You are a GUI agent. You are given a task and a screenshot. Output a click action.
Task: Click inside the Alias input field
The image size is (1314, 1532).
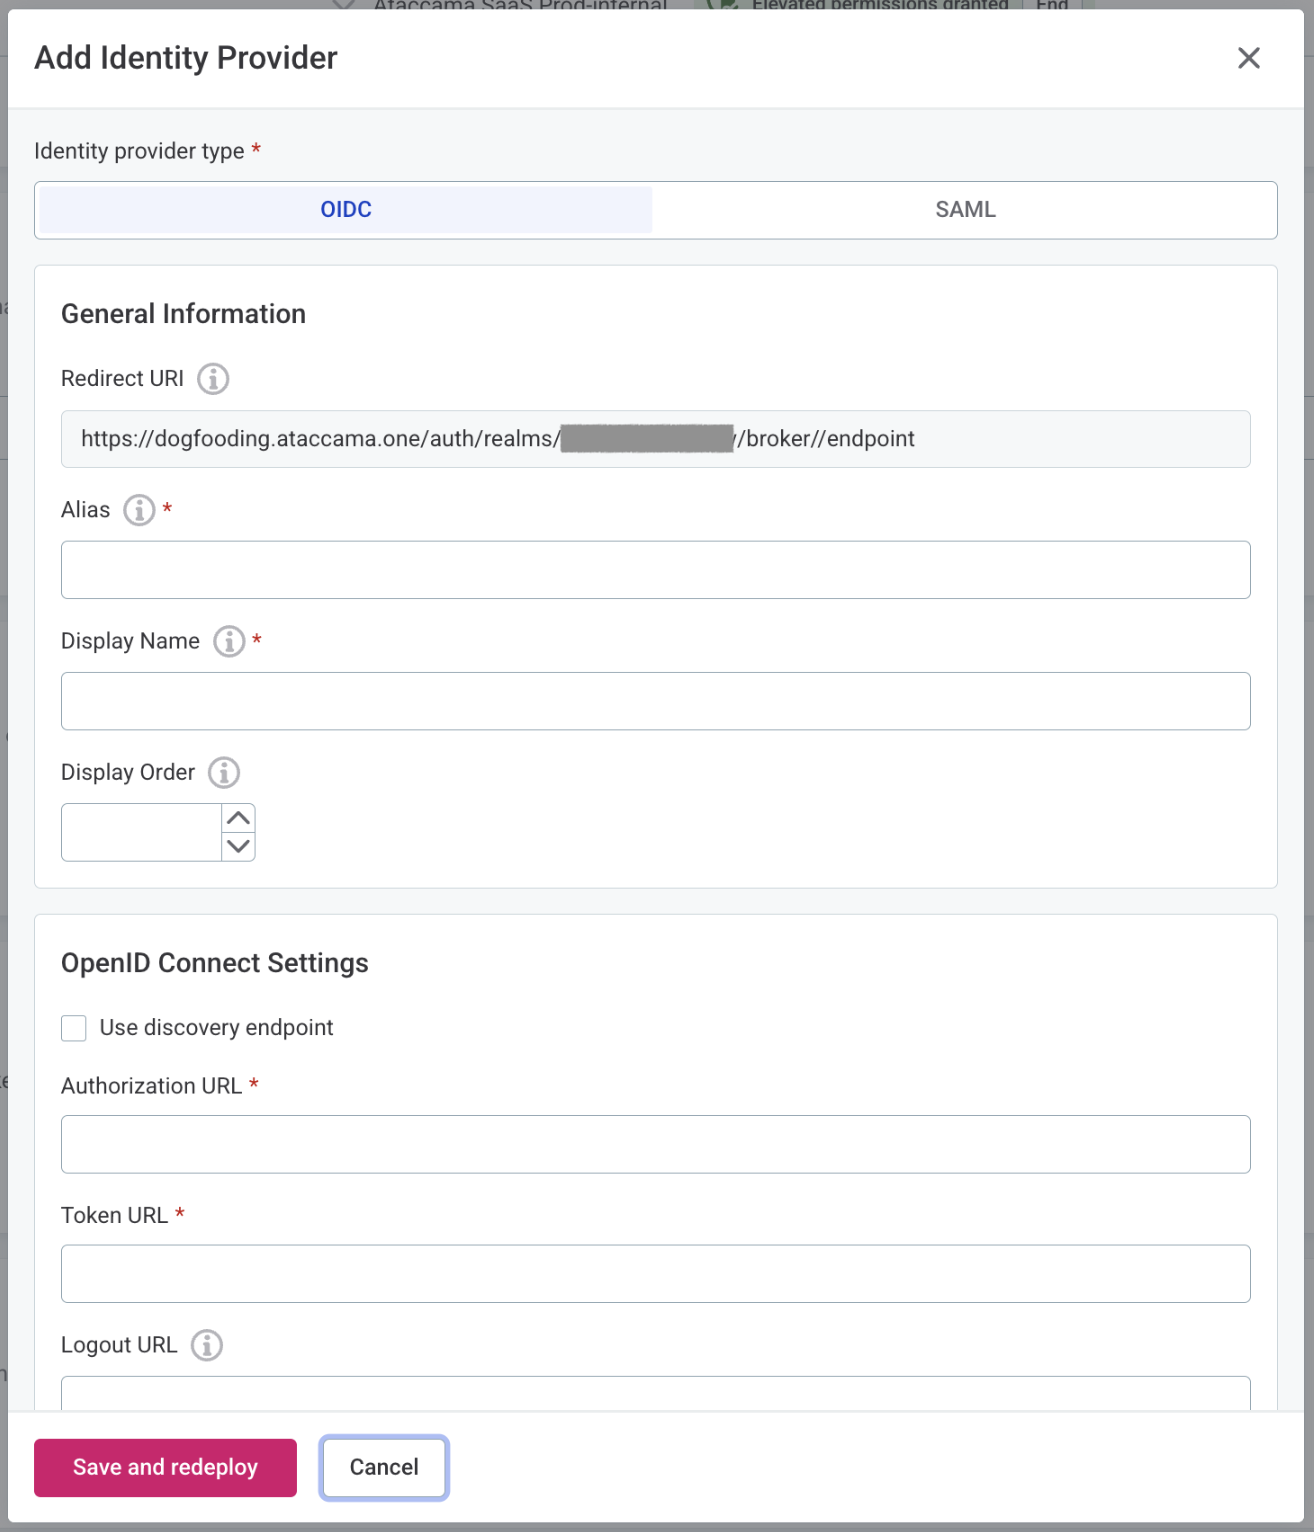[x=655, y=569]
